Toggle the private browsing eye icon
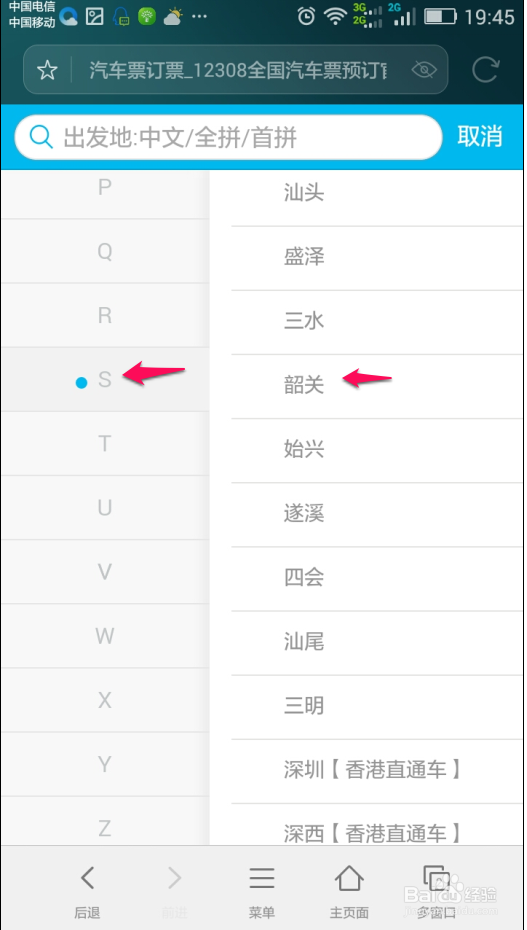Viewport: 527px width, 930px height. point(424,71)
